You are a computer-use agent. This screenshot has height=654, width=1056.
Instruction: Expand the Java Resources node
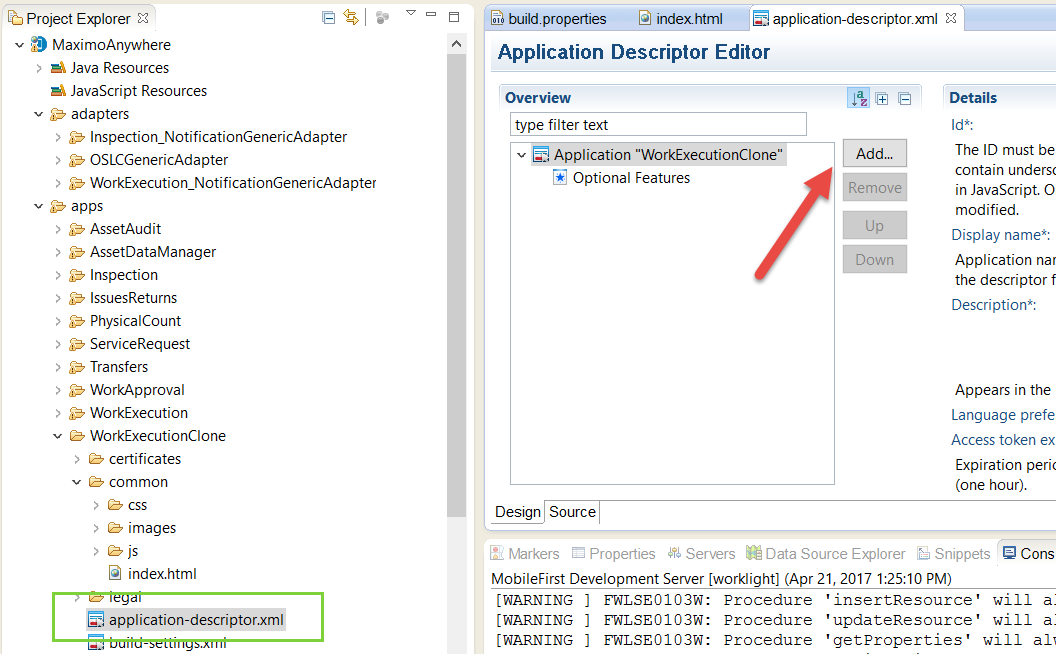(x=38, y=67)
